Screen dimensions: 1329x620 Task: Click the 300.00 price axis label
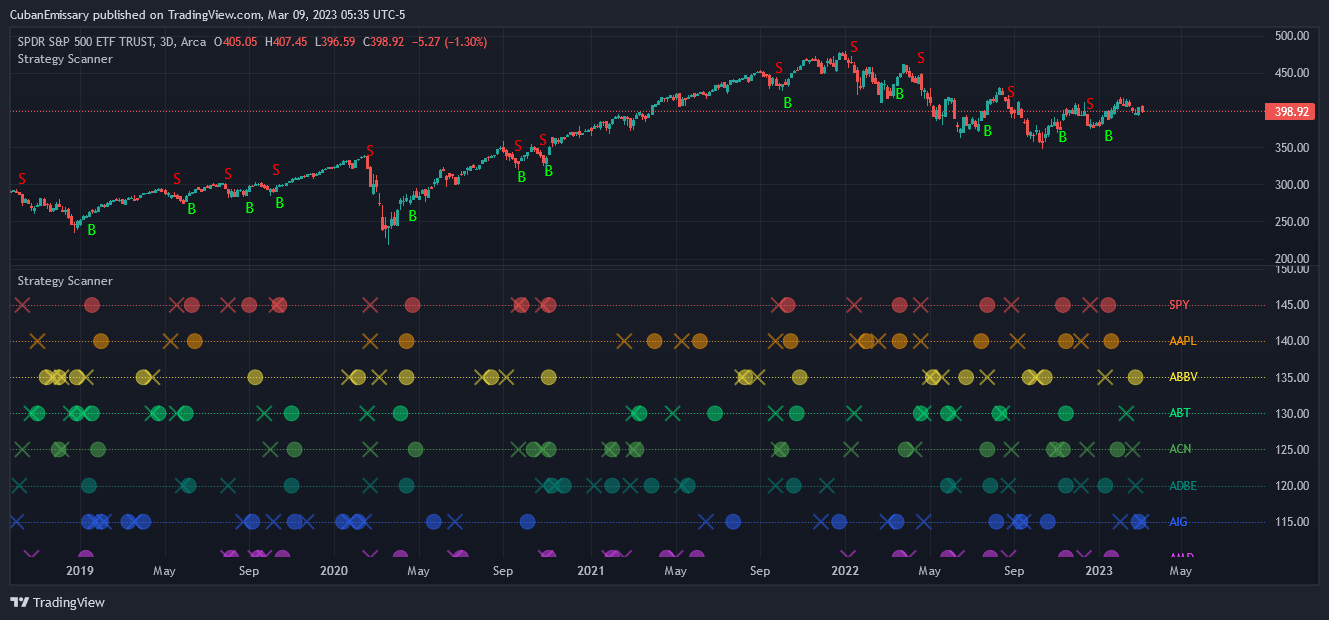pyautogui.click(x=1292, y=185)
